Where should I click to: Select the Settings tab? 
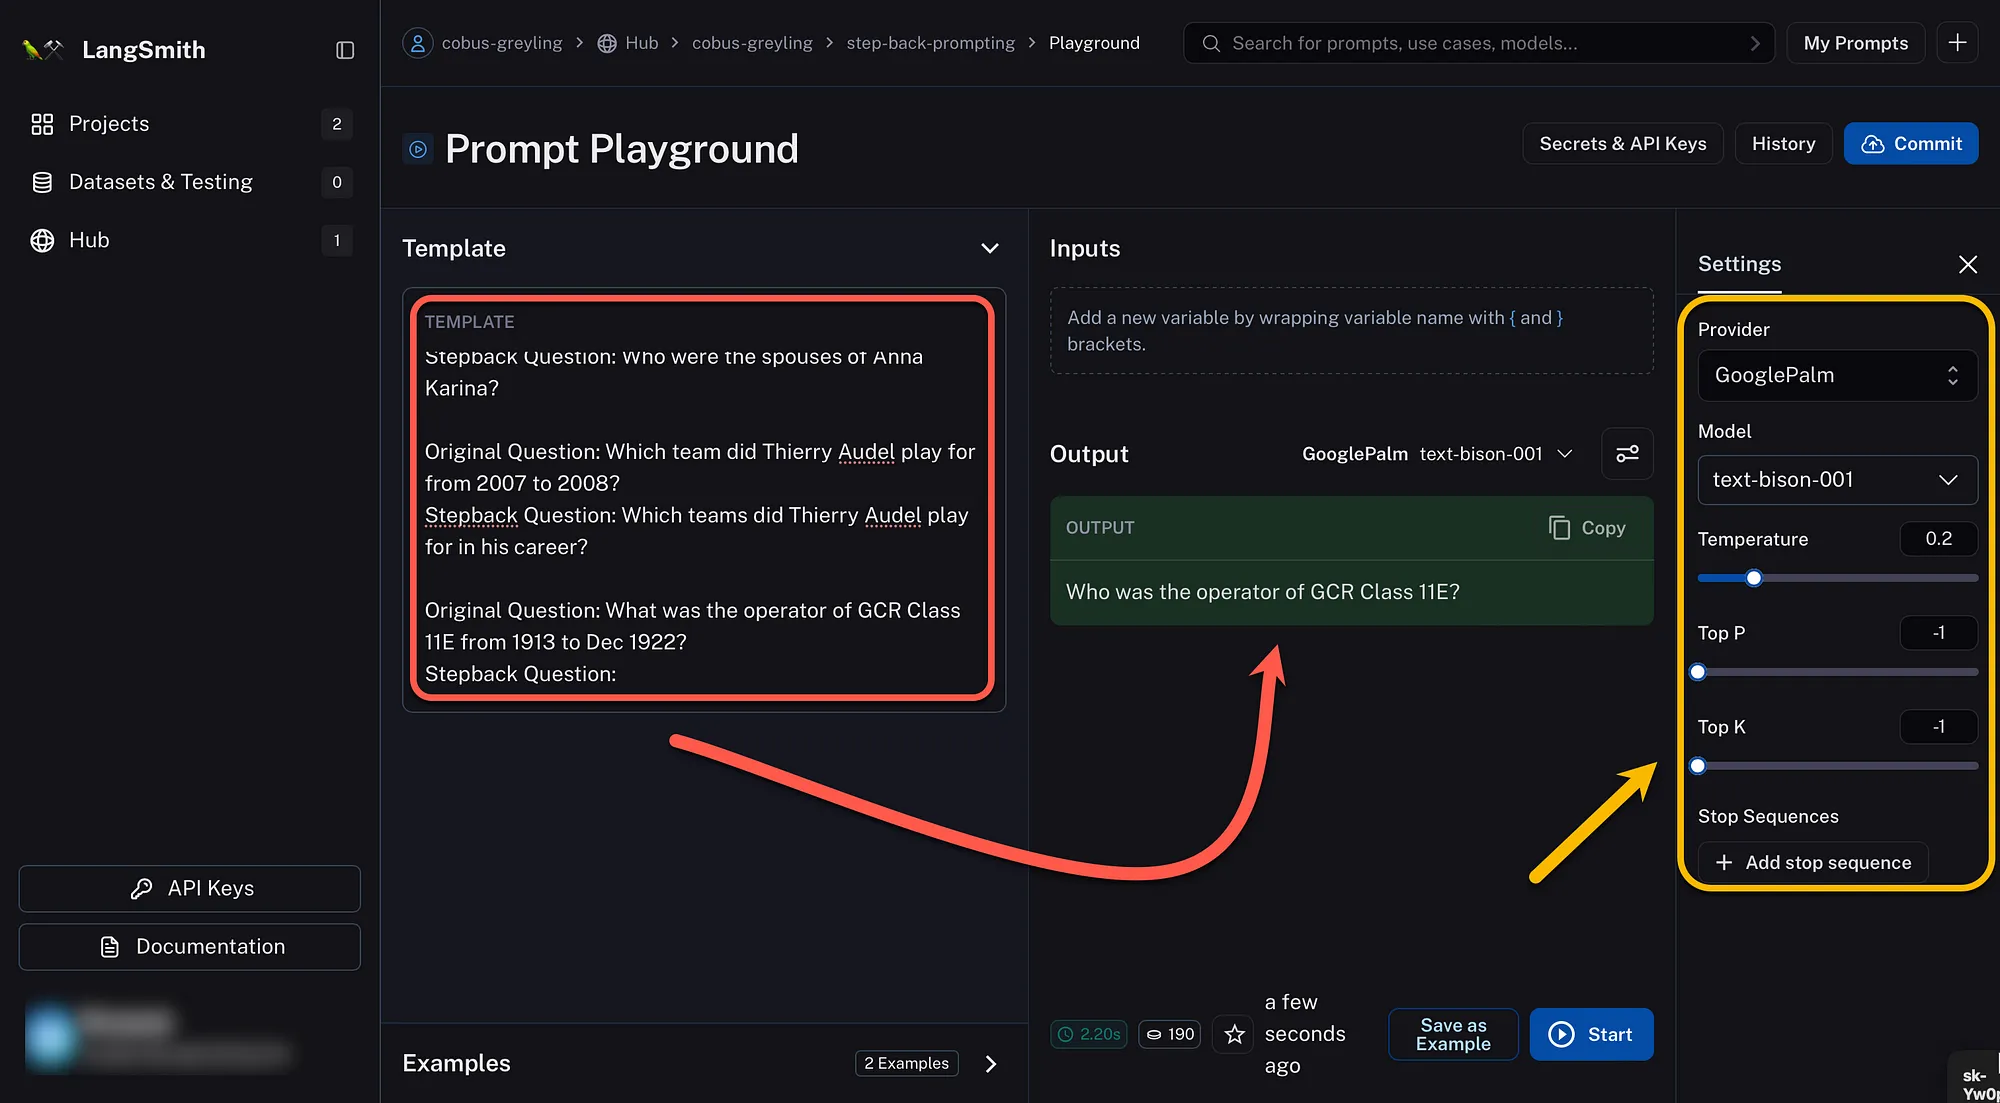[1739, 264]
